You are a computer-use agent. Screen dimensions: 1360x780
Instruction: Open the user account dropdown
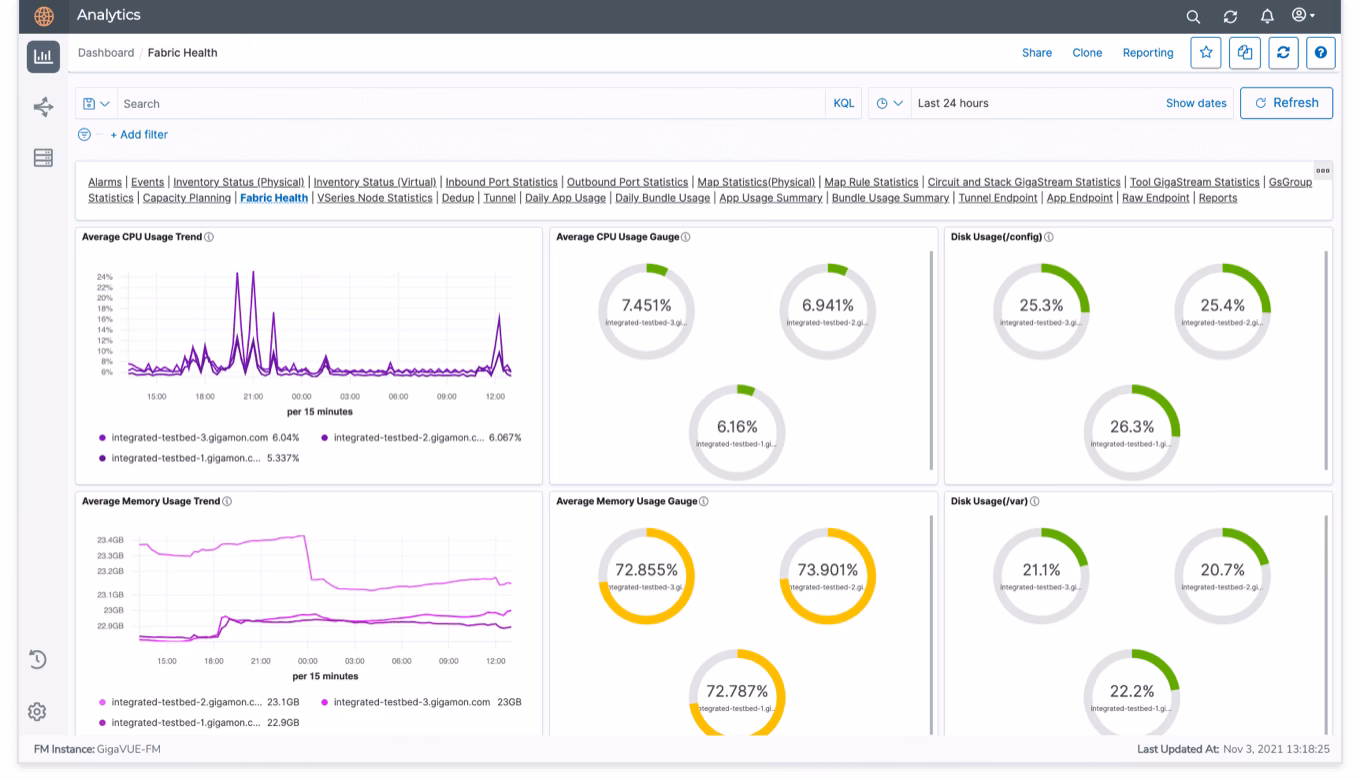click(x=1303, y=16)
